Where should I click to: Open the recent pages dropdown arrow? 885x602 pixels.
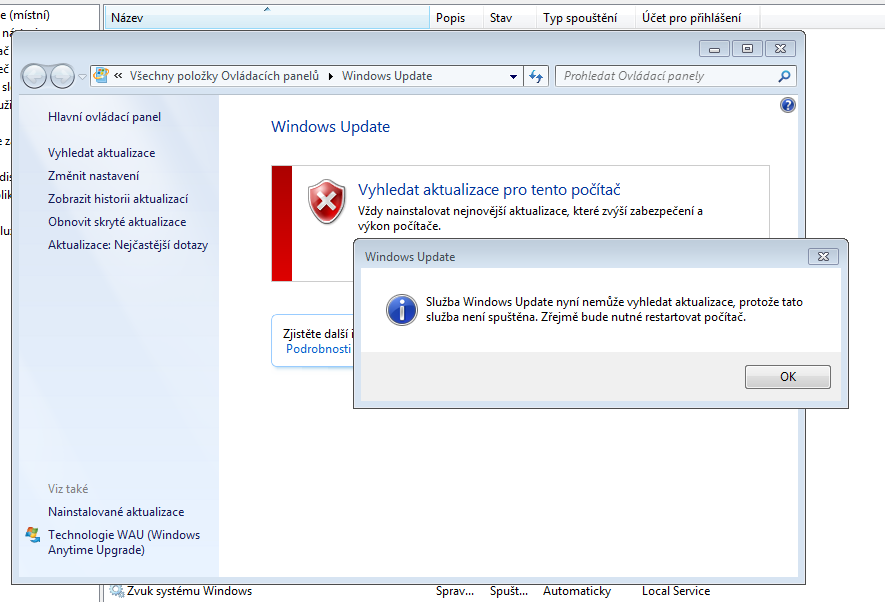tap(82, 77)
